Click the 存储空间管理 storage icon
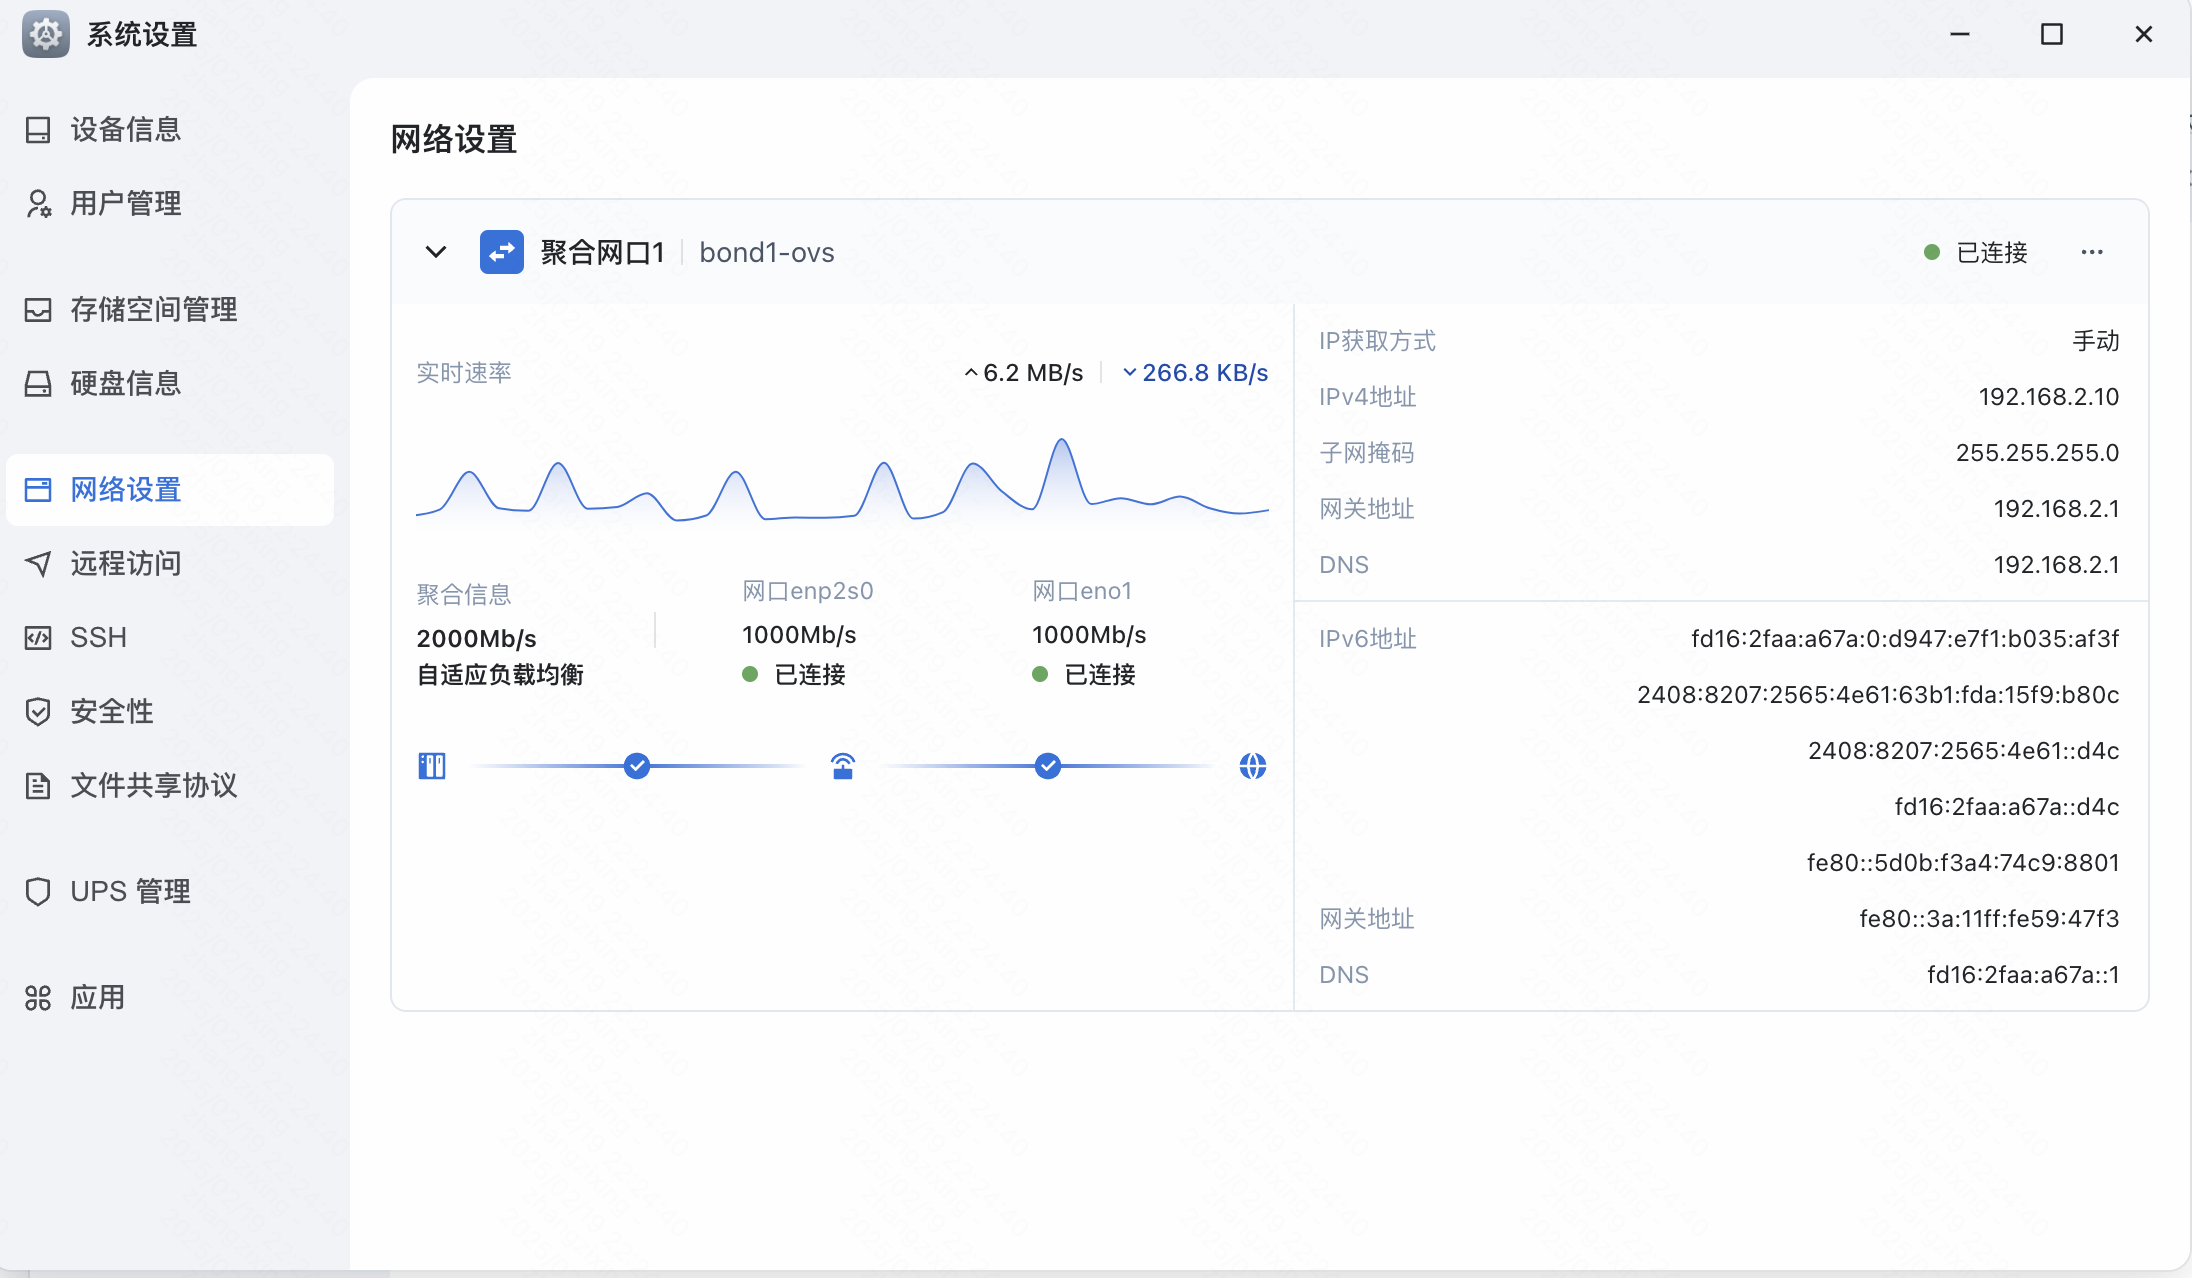The width and height of the screenshot is (2192, 1278). (38, 310)
